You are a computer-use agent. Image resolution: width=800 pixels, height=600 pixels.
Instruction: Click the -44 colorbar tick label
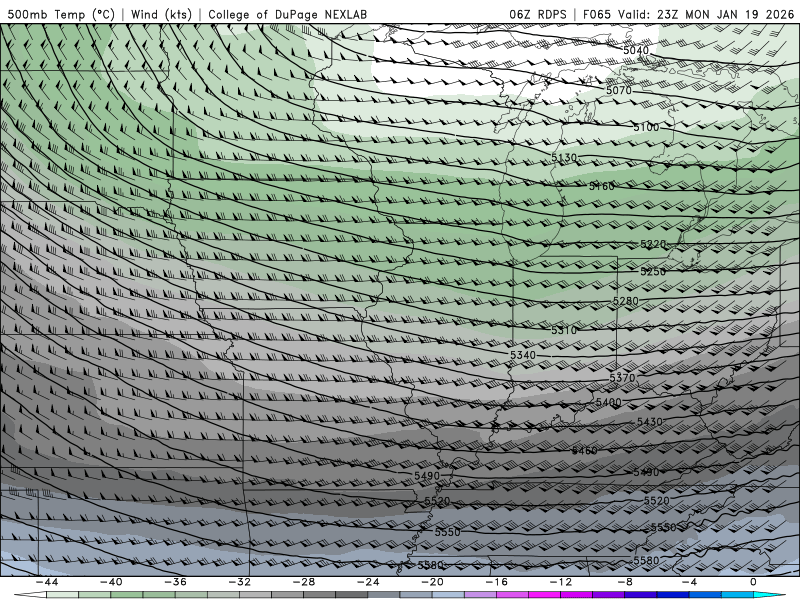[x=47, y=582]
